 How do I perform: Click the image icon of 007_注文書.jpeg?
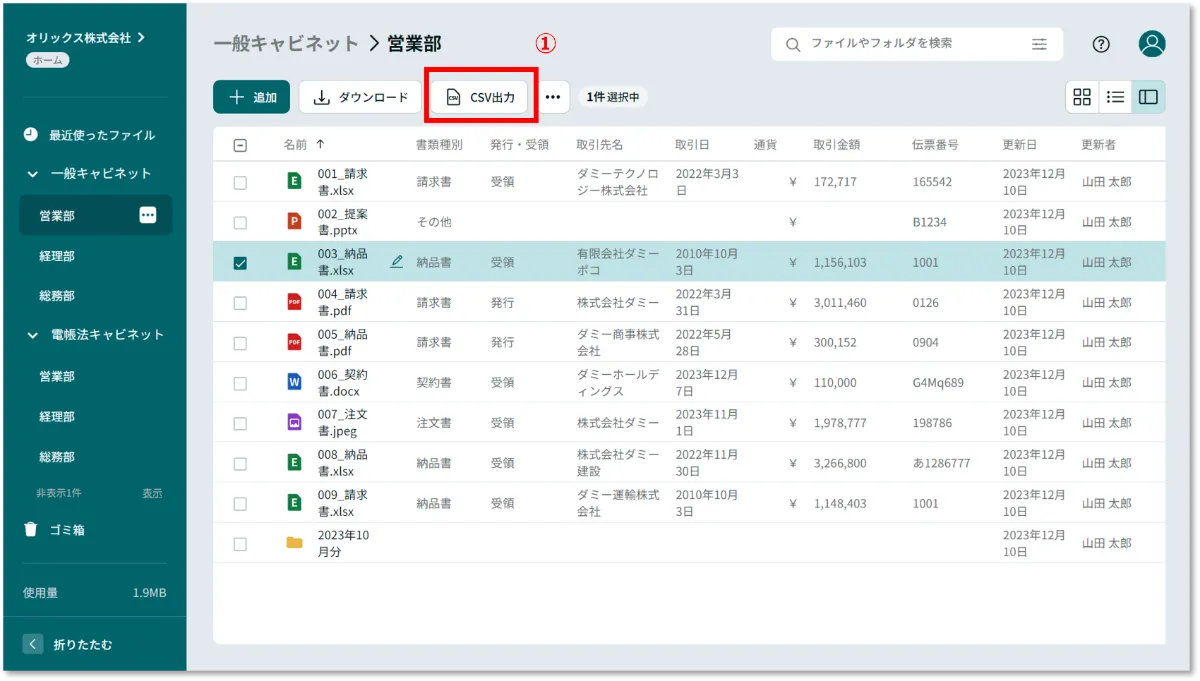click(x=294, y=422)
